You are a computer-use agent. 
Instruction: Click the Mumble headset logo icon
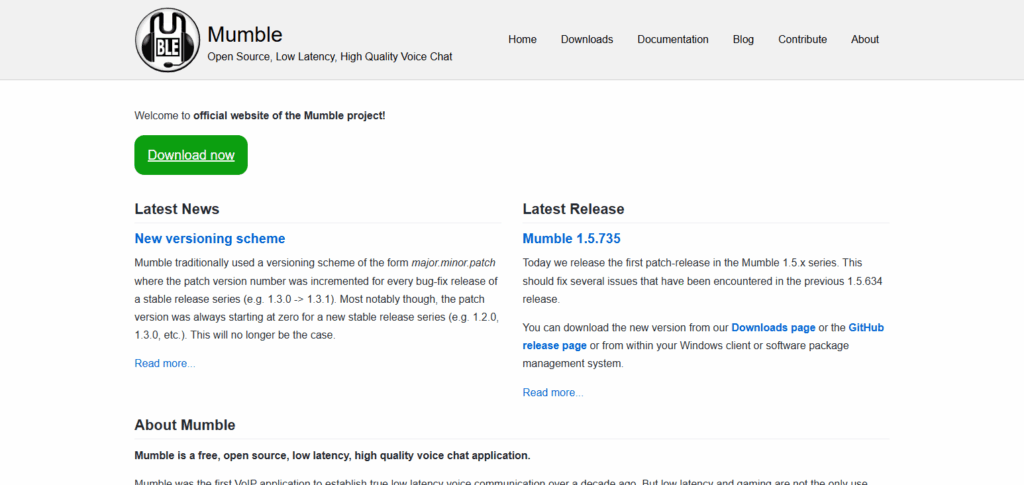pyautogui.click(x=168, y=40)
